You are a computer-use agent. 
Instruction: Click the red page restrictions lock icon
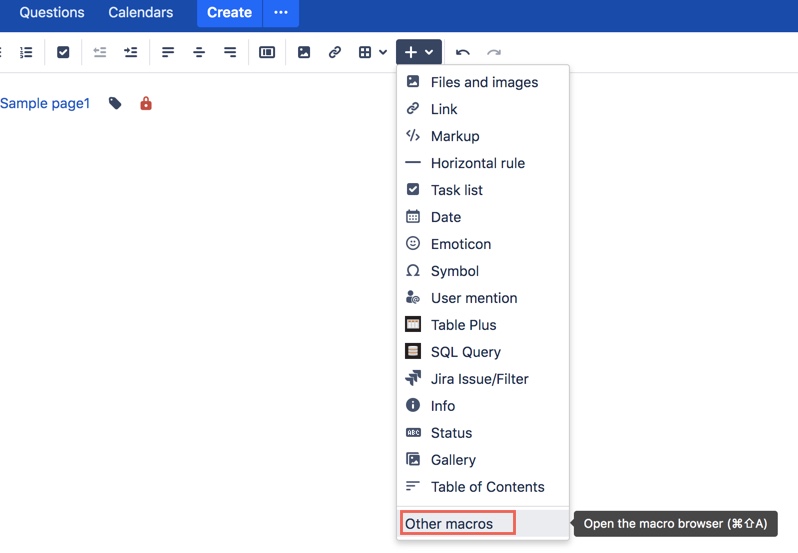coord(146,103)
